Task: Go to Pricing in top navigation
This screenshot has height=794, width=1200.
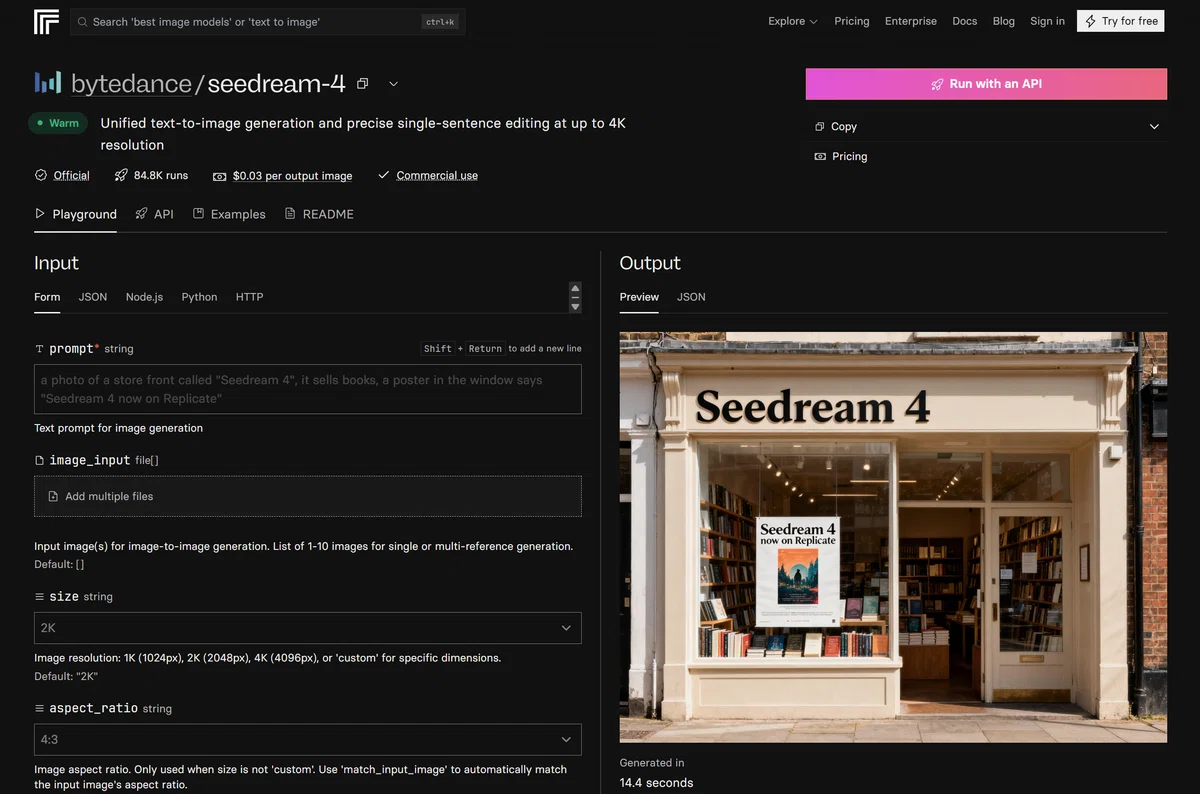Action: pyautogui.click(x=852, y=21)
